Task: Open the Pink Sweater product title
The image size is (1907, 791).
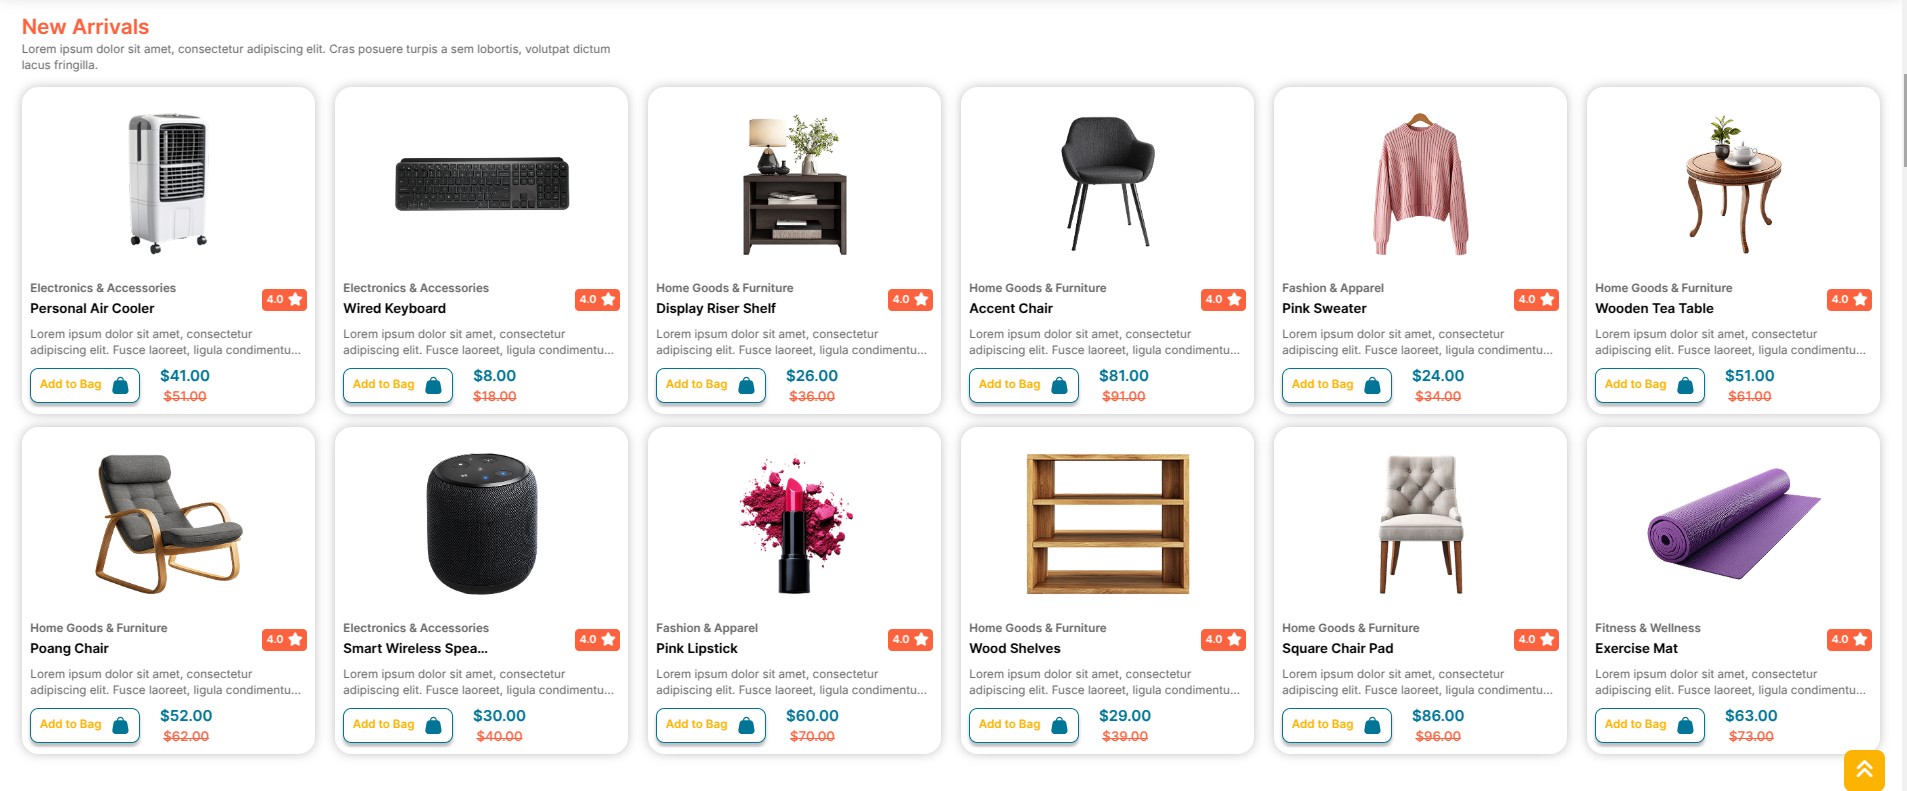Action: tap(1324, 308)
